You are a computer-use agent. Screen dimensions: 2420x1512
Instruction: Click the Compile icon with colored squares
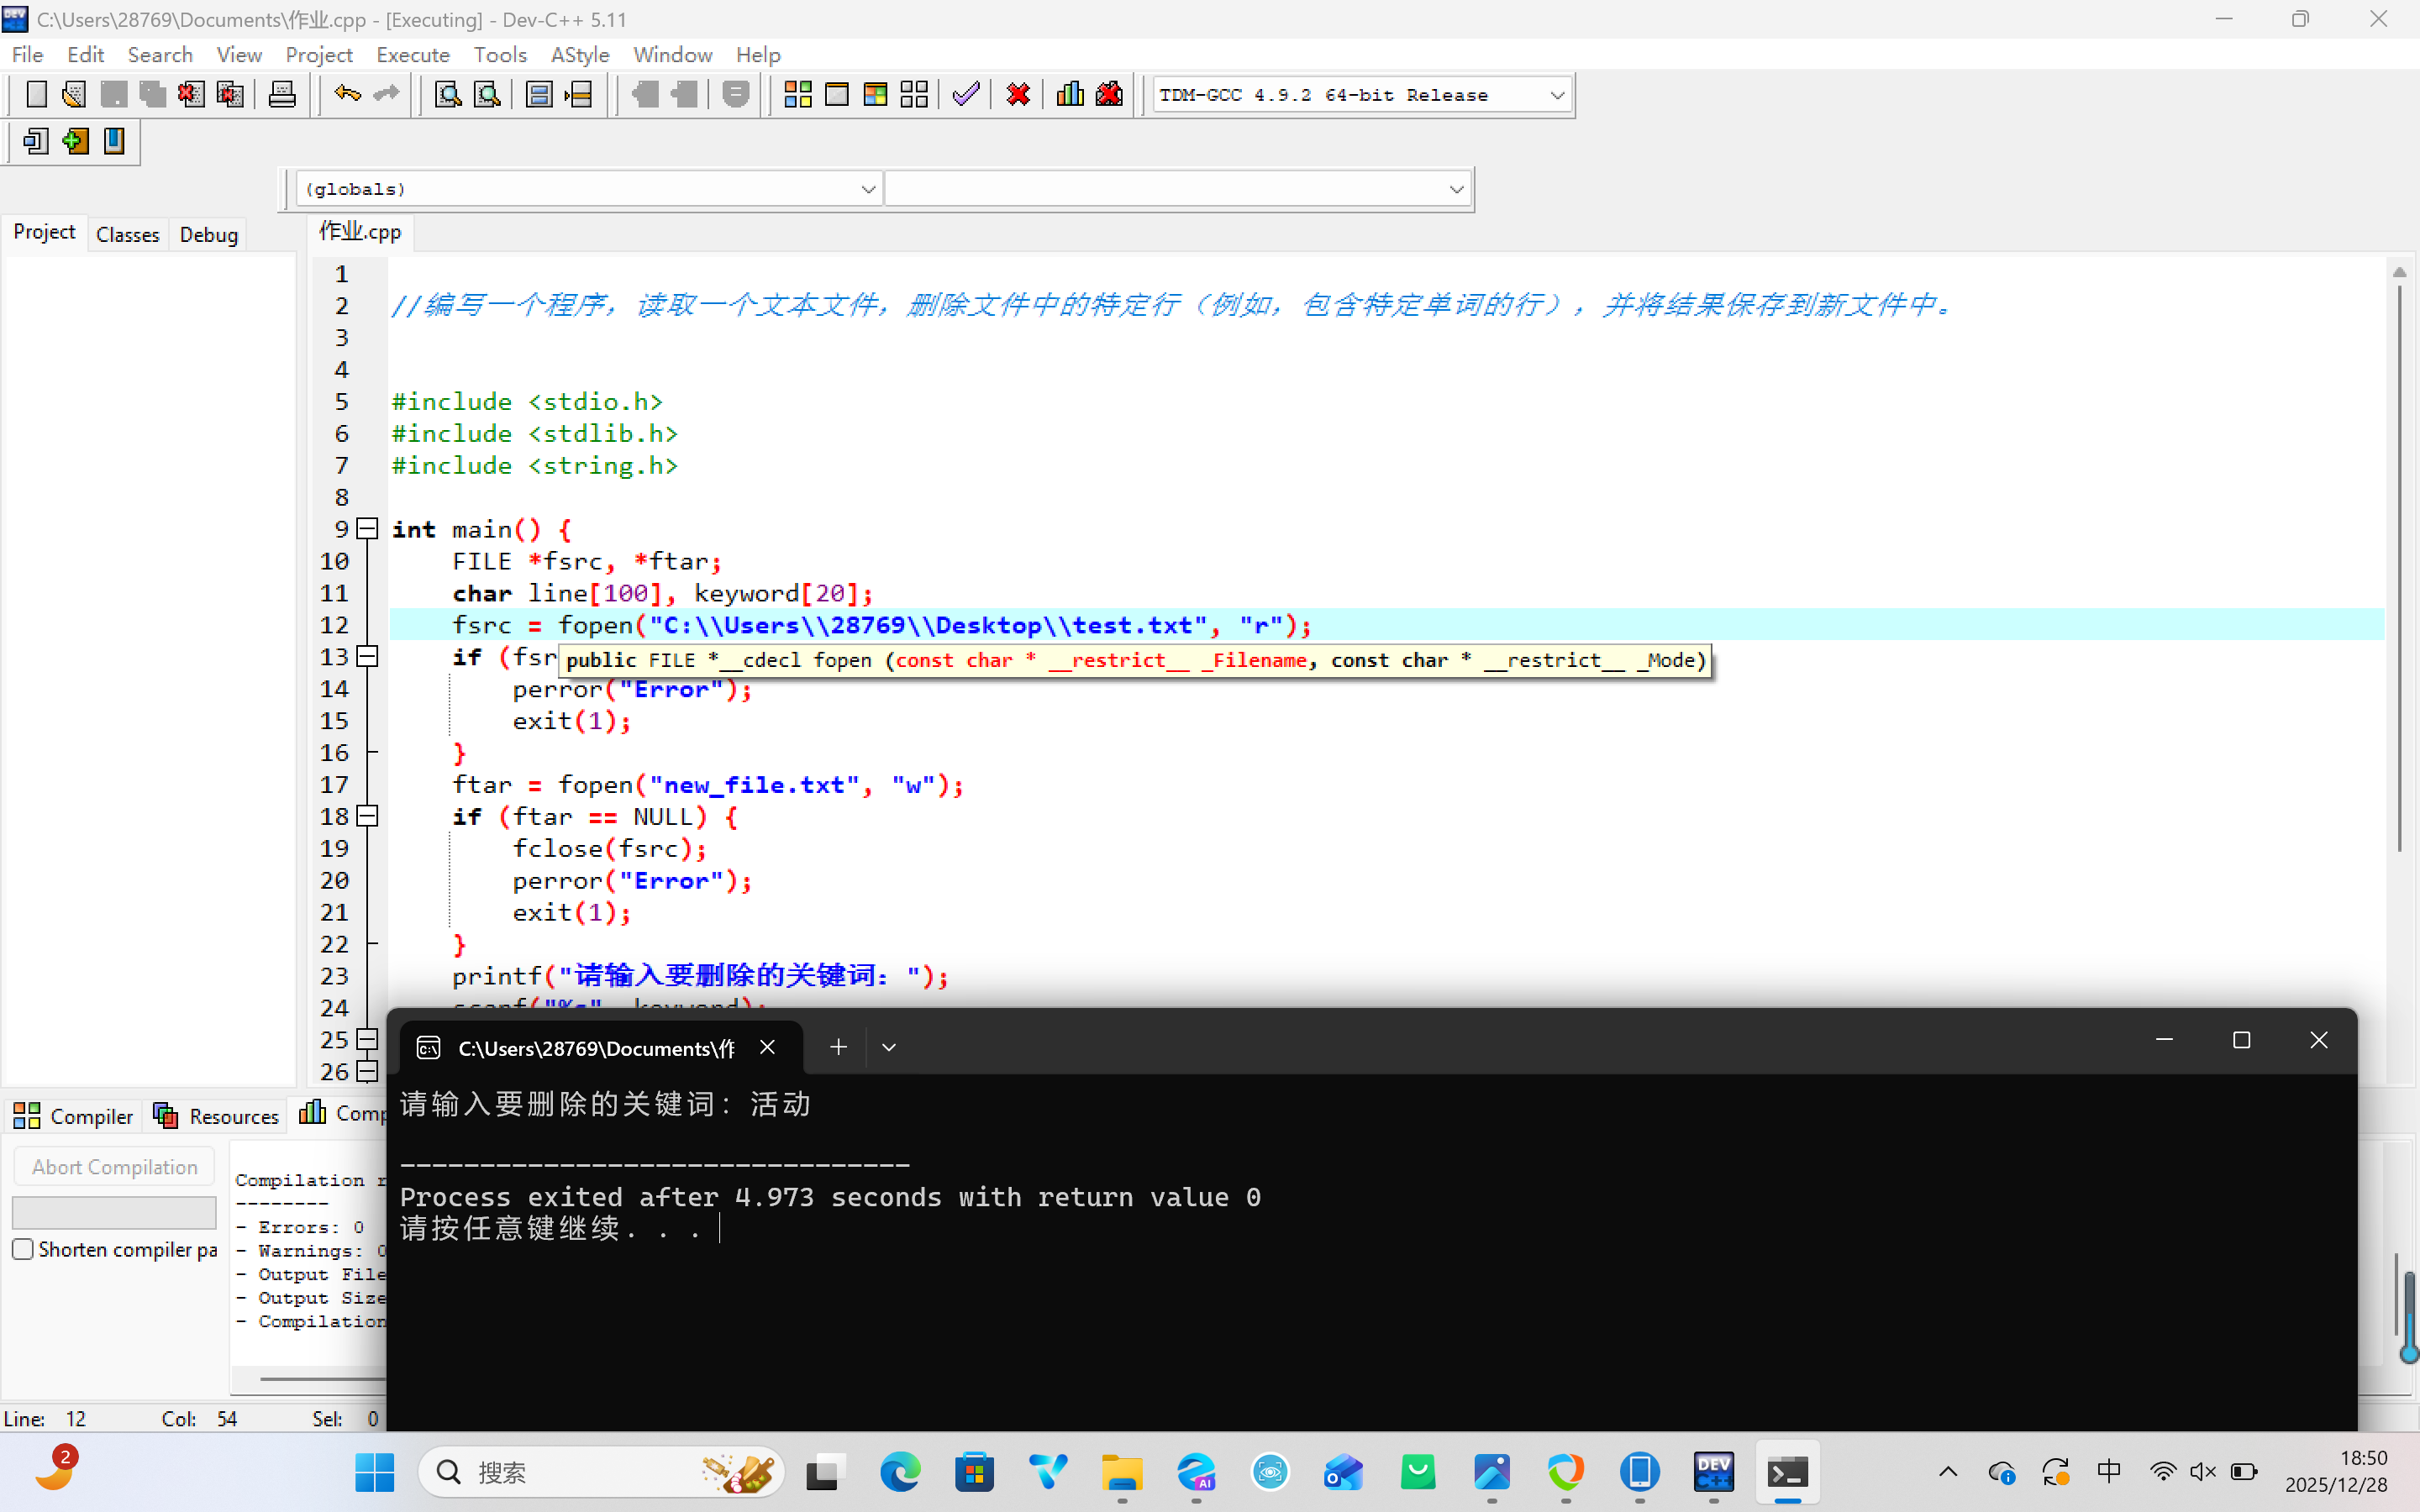[x=797, y=95]
